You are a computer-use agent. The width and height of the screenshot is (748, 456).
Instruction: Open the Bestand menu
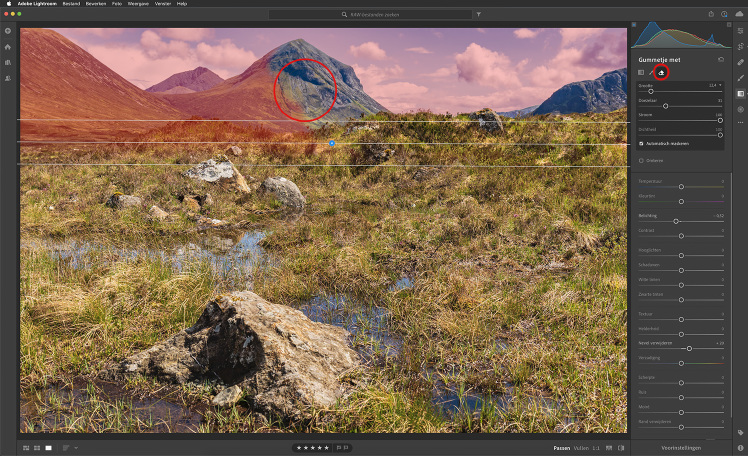[x=71, y=3]
